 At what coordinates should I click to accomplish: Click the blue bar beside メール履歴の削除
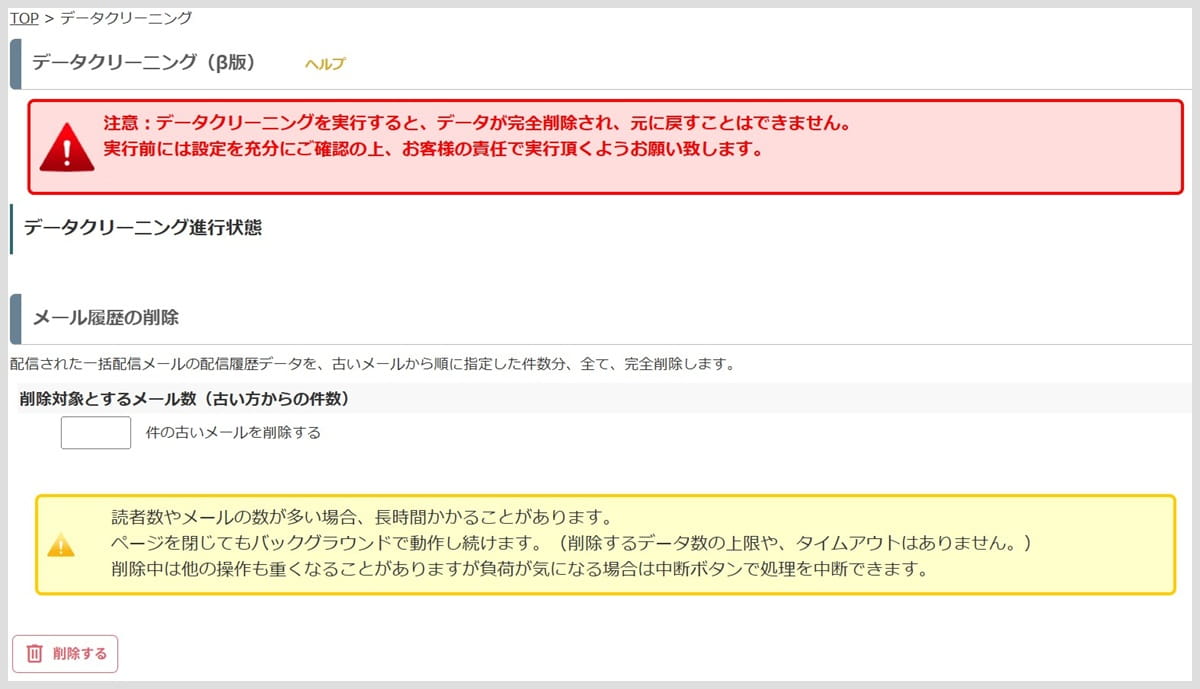point(15,319)
